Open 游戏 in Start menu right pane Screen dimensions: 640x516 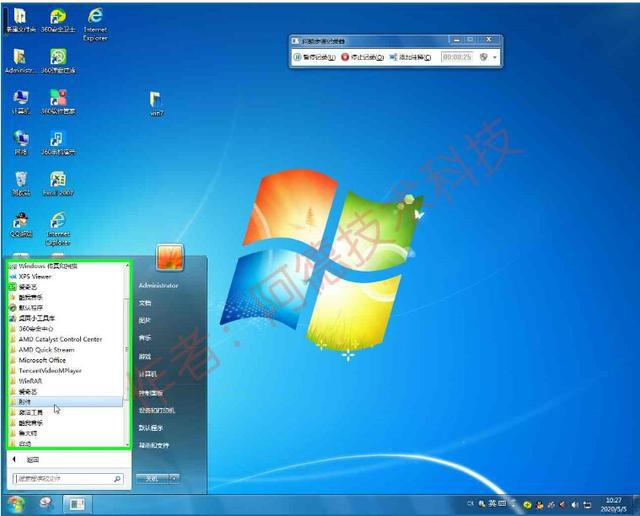[x=145, y=356]
